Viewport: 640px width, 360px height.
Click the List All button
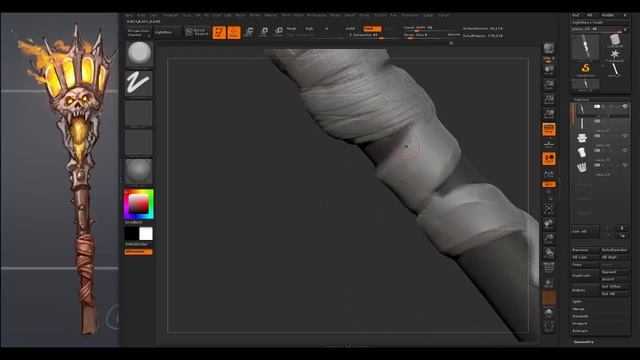585,231
